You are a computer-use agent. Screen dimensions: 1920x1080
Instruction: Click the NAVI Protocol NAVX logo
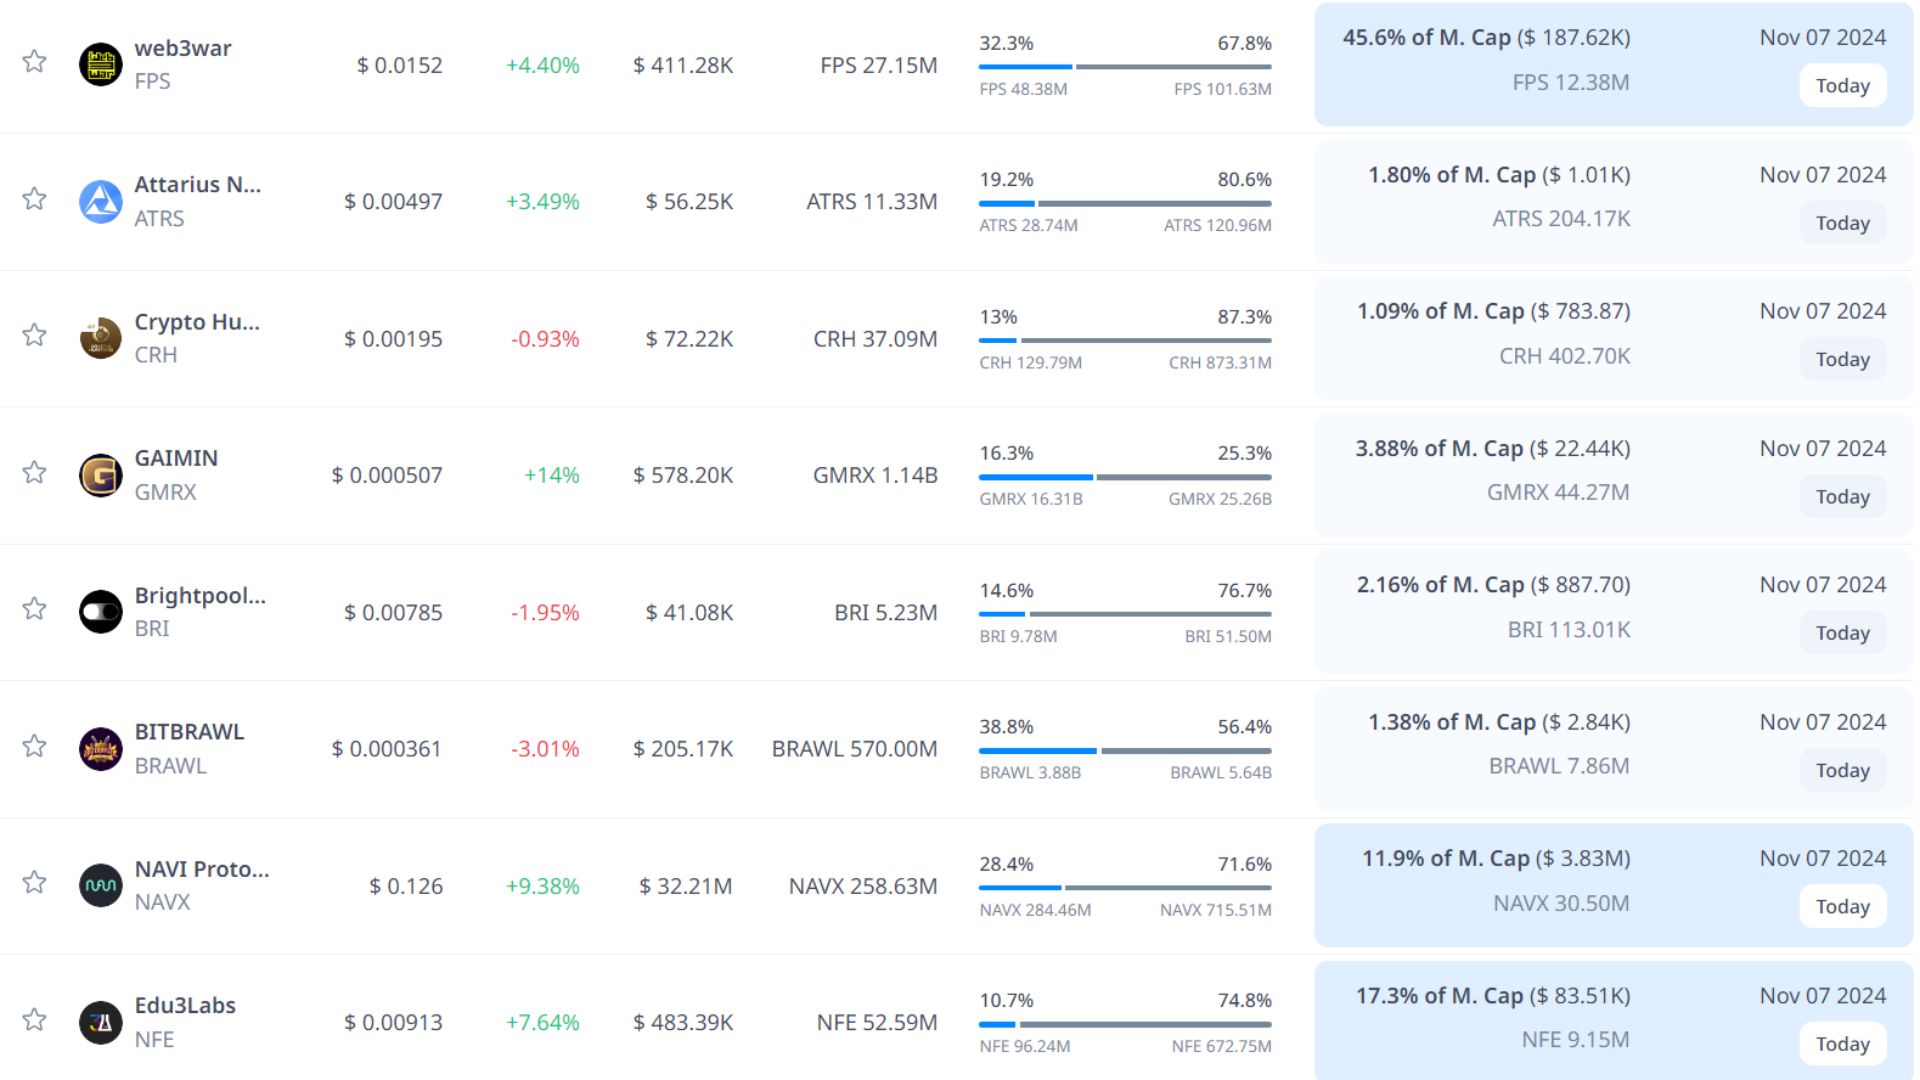[100, 885]
